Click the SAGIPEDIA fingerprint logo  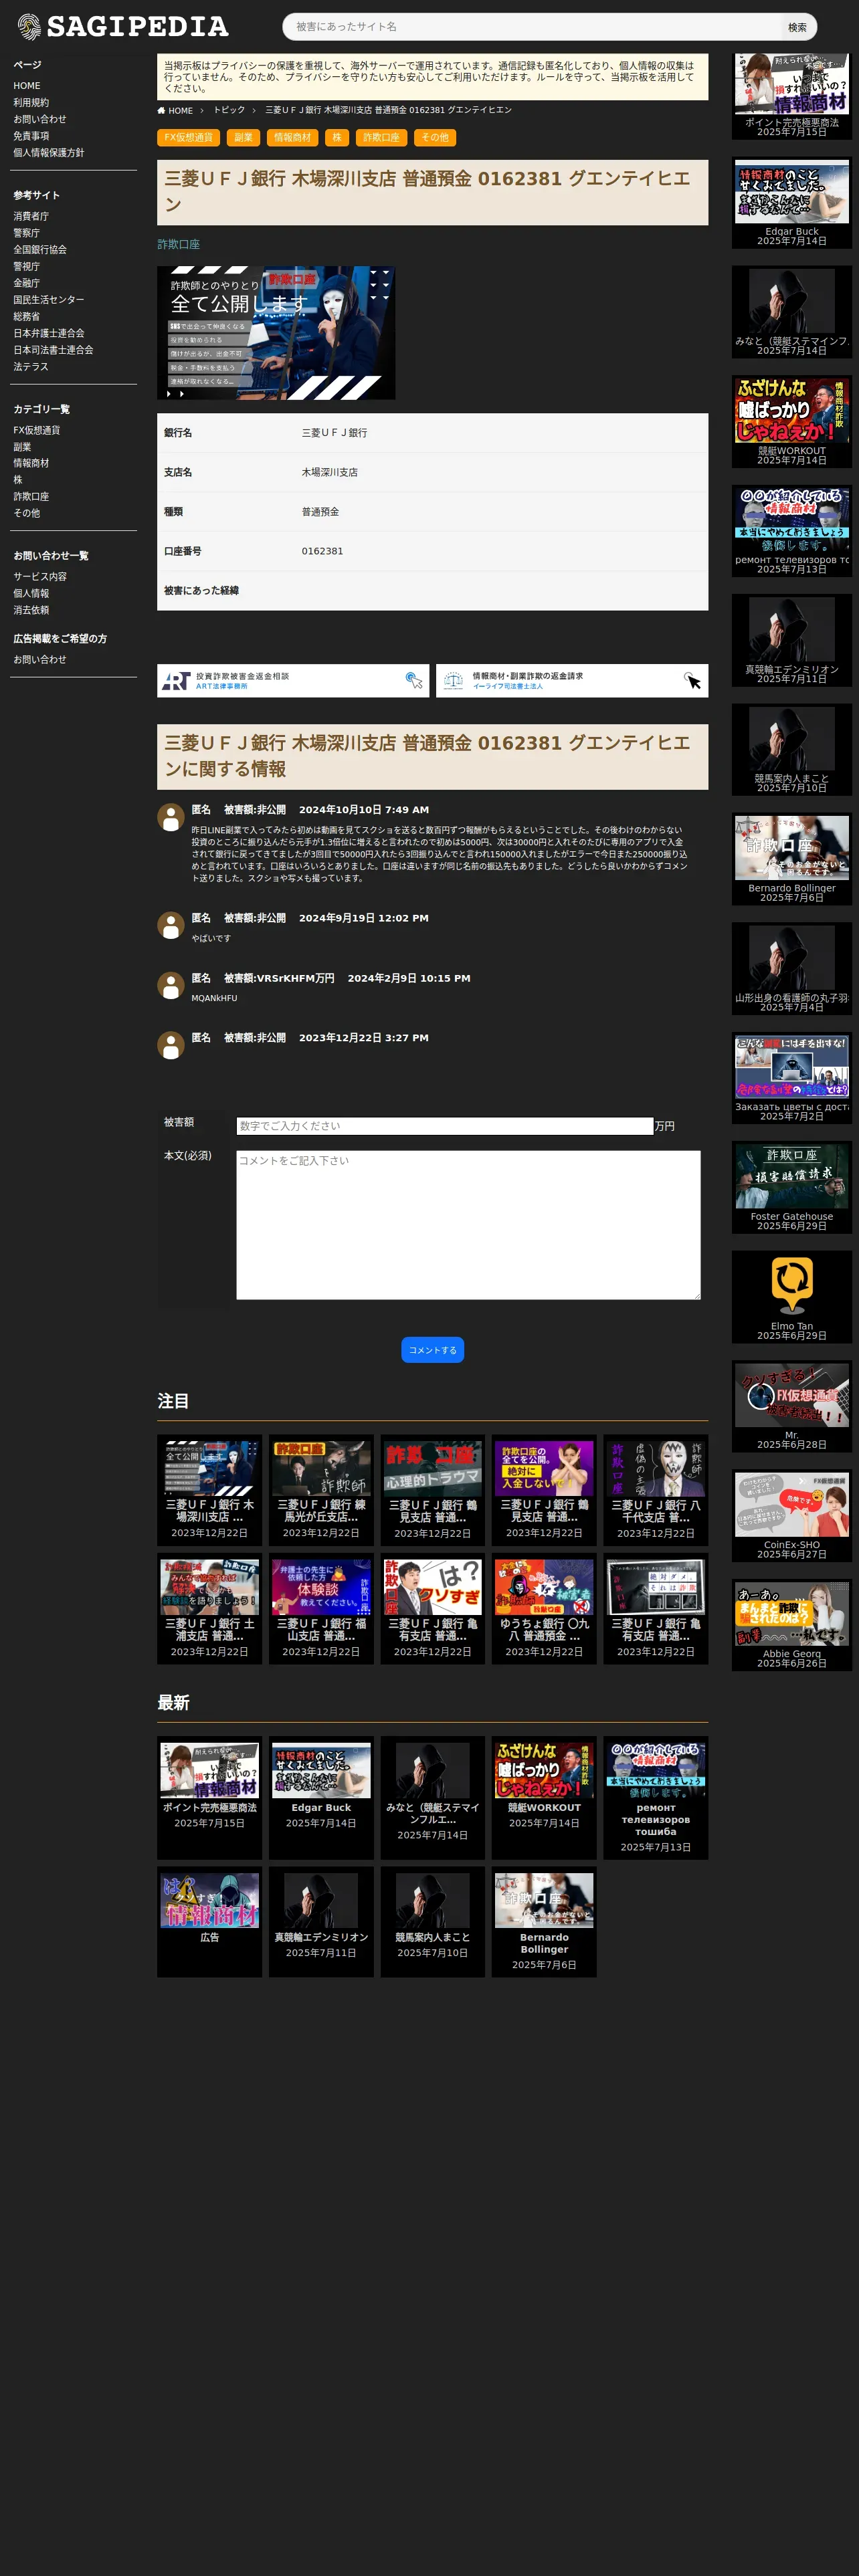tap(123, 27)
